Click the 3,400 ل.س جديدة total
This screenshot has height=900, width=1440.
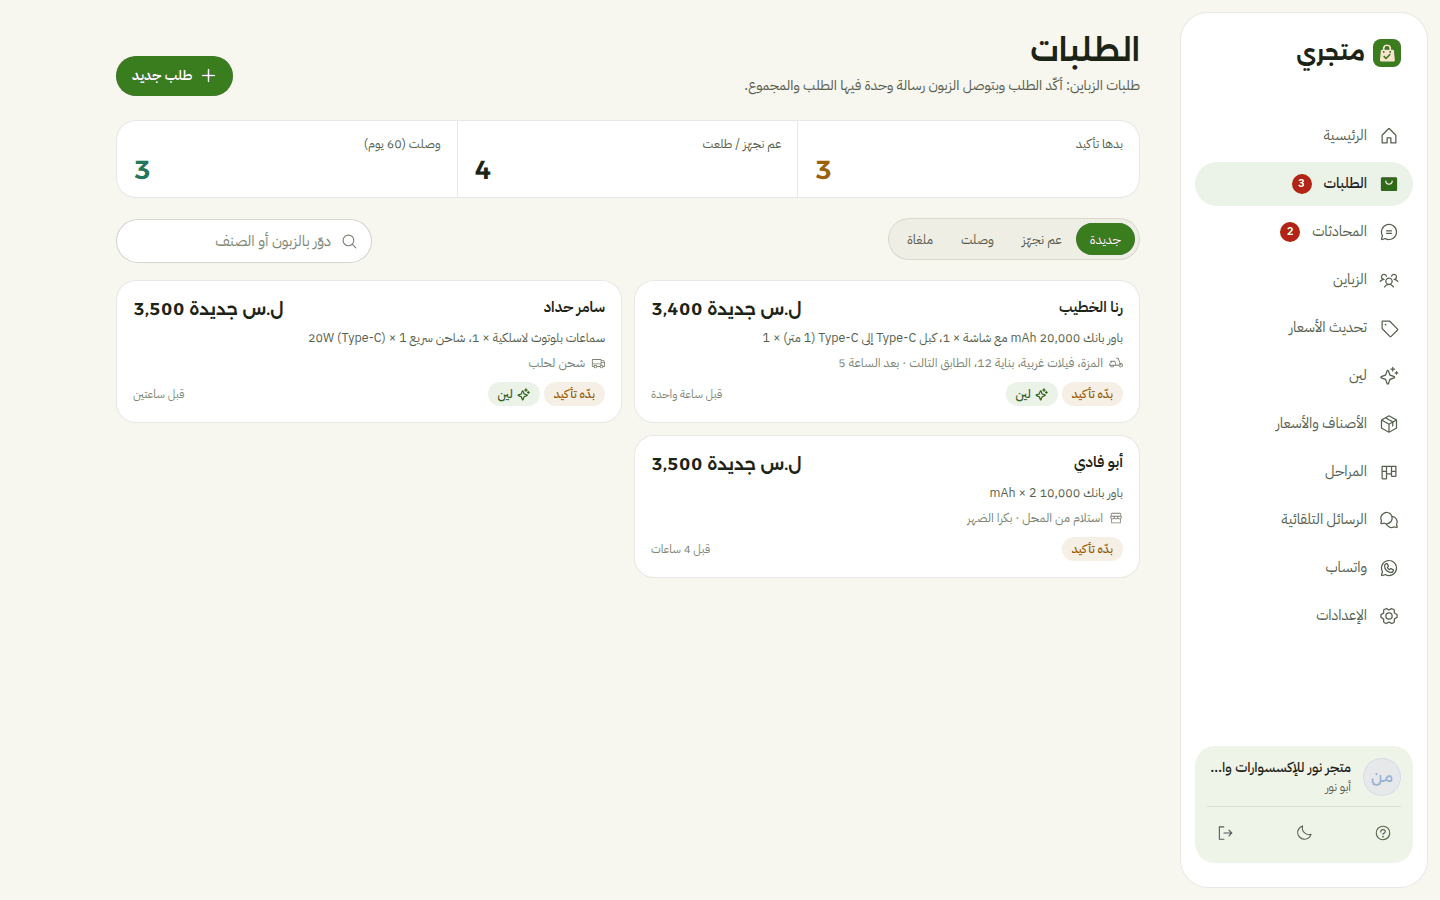coord(727,310)
